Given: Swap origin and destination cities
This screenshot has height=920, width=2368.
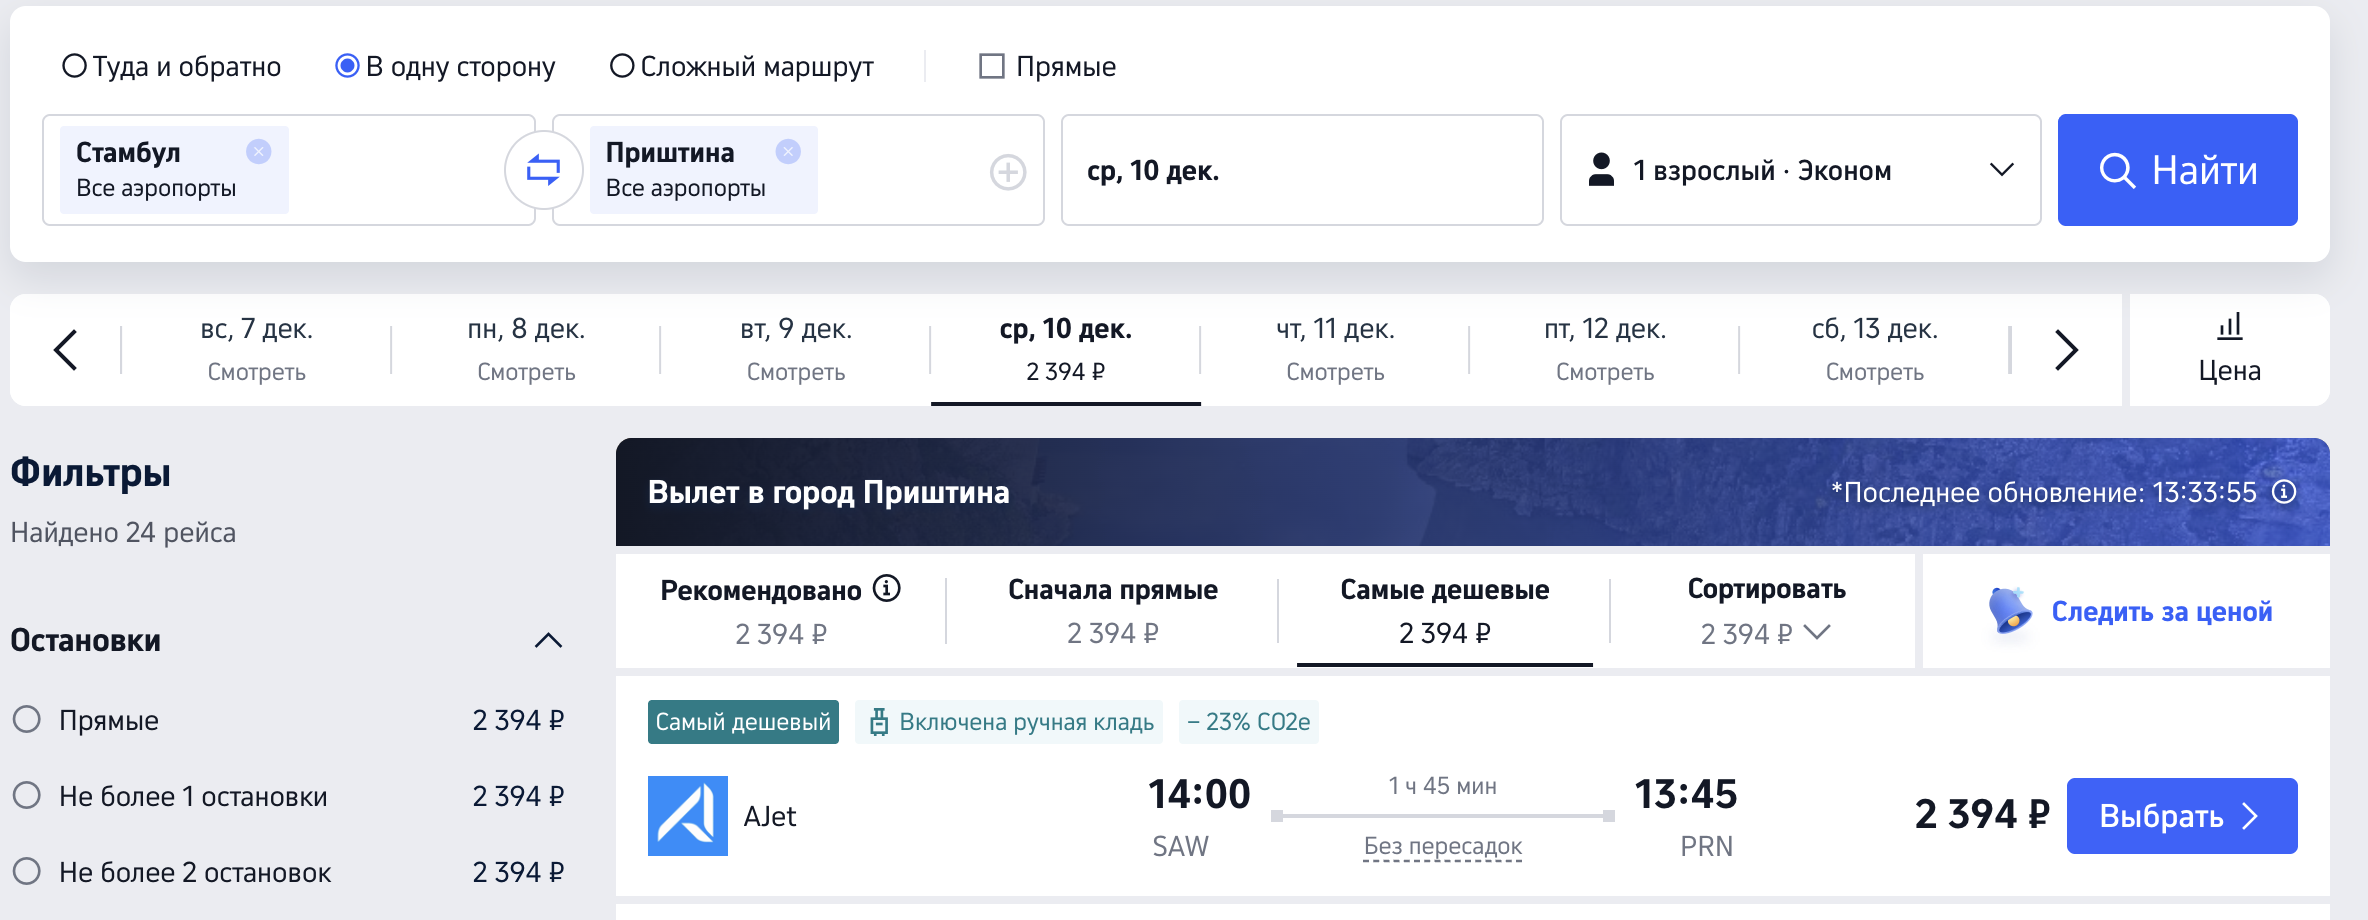Looking at the screenshot, I should tap(543, 170).
